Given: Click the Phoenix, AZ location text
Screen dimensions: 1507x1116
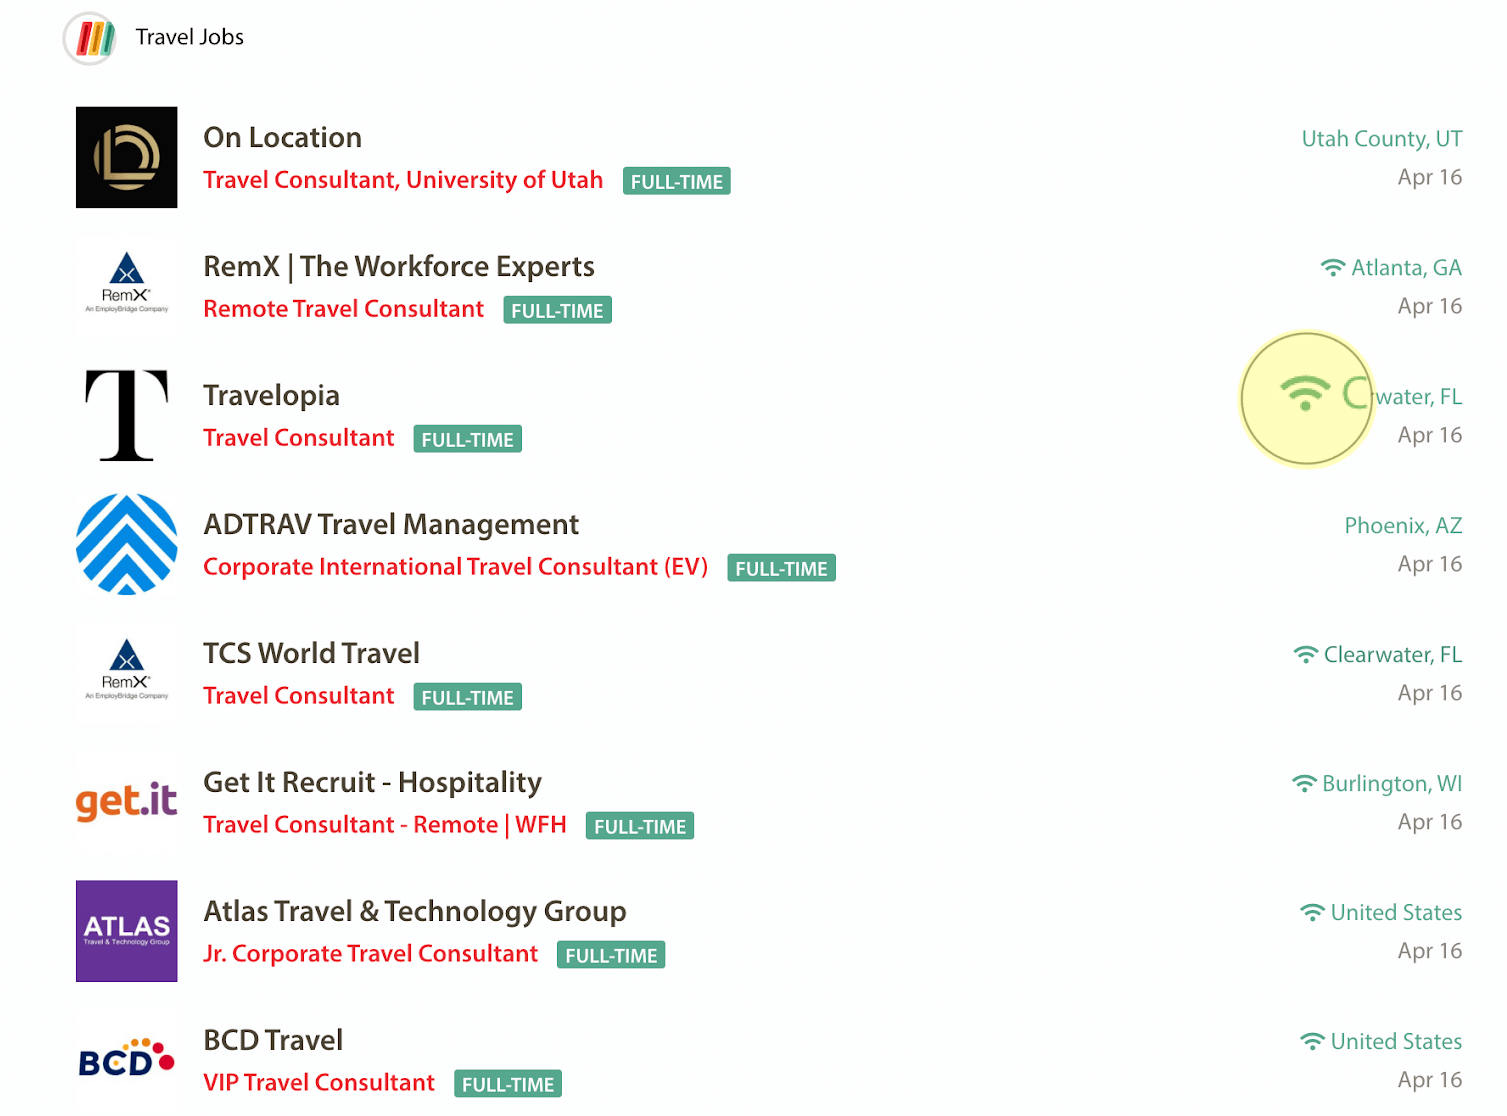Looking at the screenshot, I should pos(1403,526).
